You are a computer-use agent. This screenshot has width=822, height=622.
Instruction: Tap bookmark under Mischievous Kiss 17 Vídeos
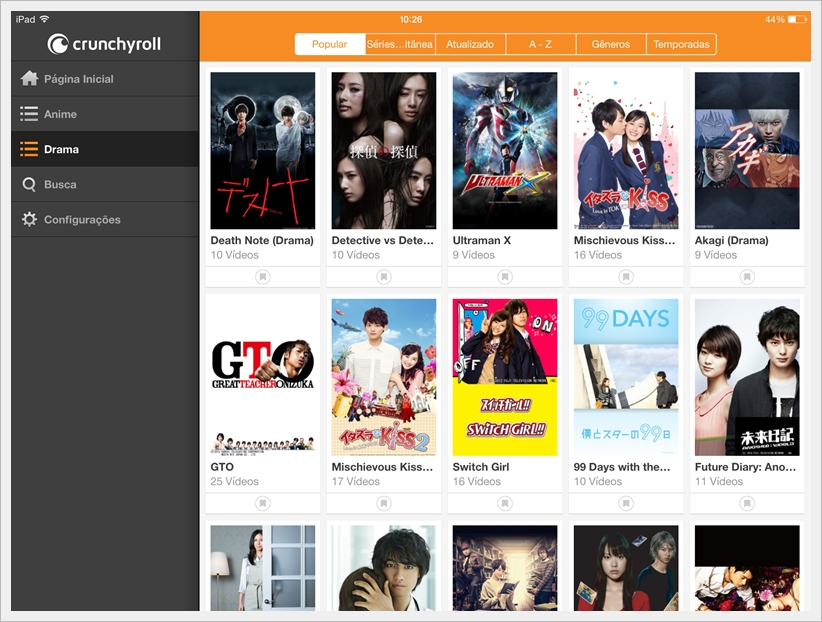(384, 503)
